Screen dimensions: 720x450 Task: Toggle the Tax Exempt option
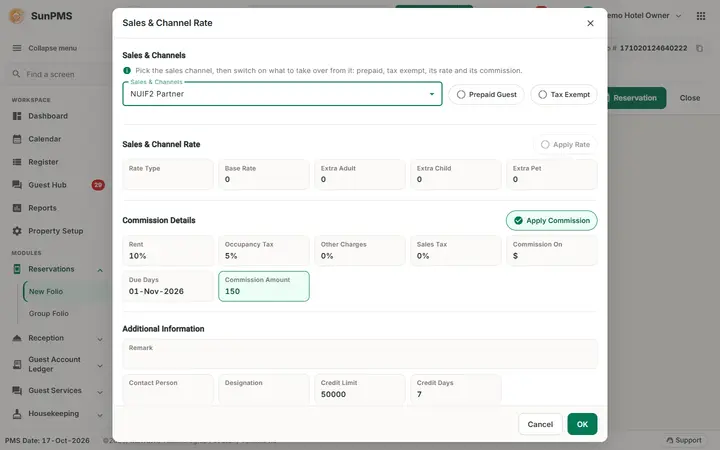564,95
